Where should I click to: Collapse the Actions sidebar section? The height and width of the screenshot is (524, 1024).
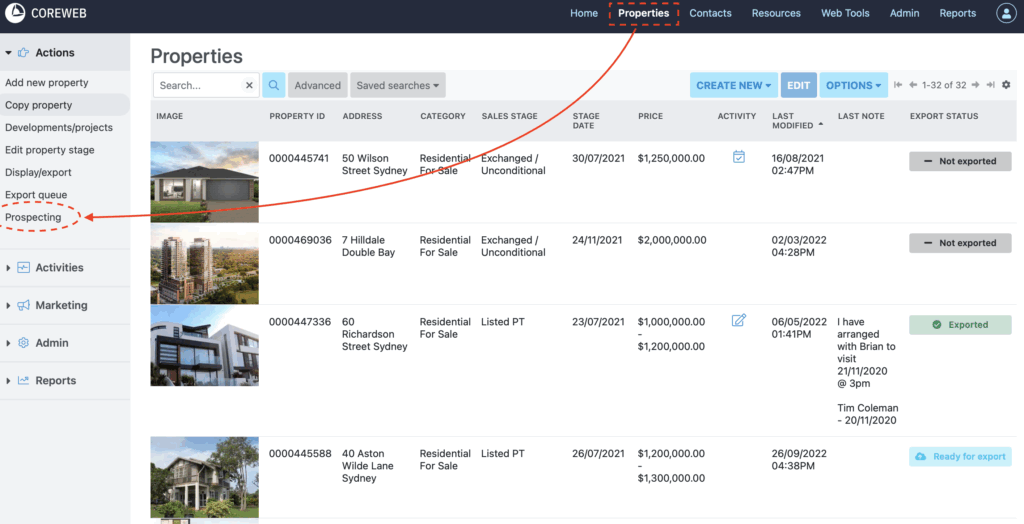[54, 53]
